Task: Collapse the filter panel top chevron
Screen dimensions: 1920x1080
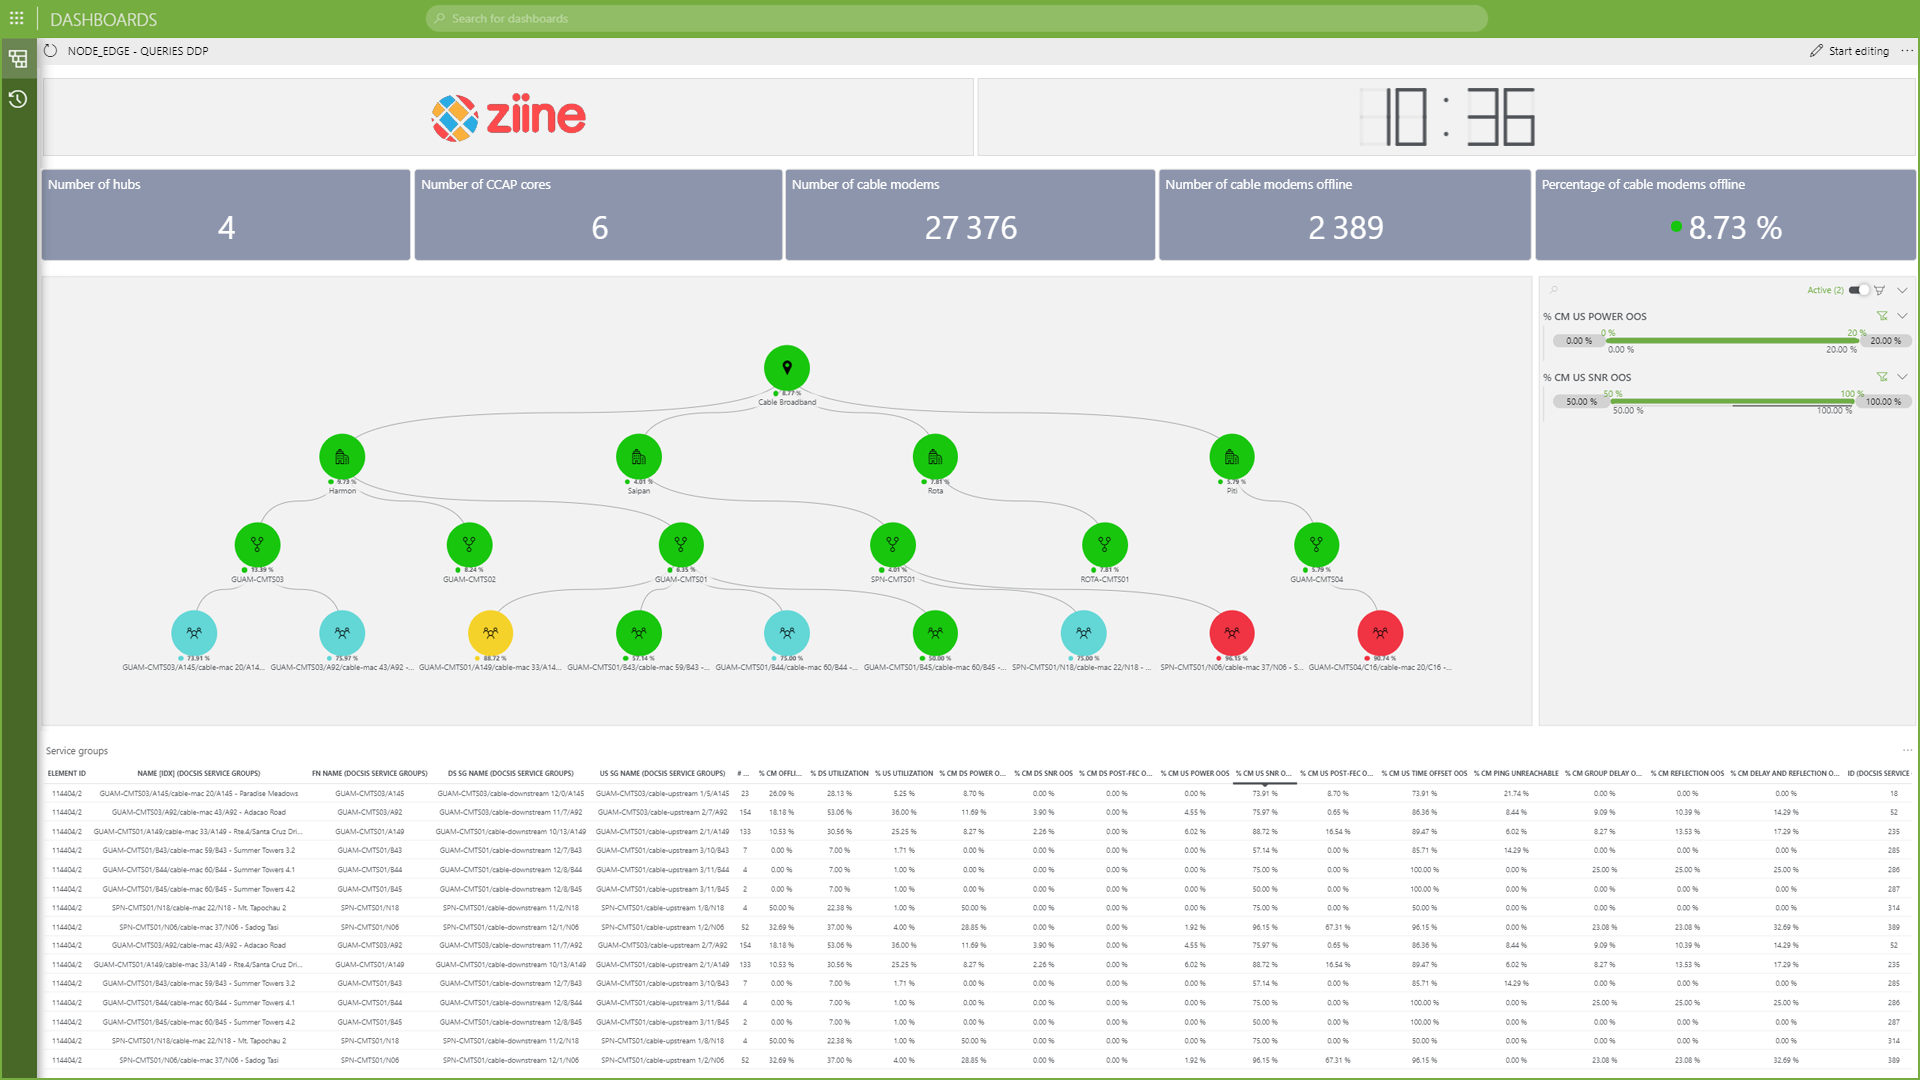Action: click(1902, 290)
